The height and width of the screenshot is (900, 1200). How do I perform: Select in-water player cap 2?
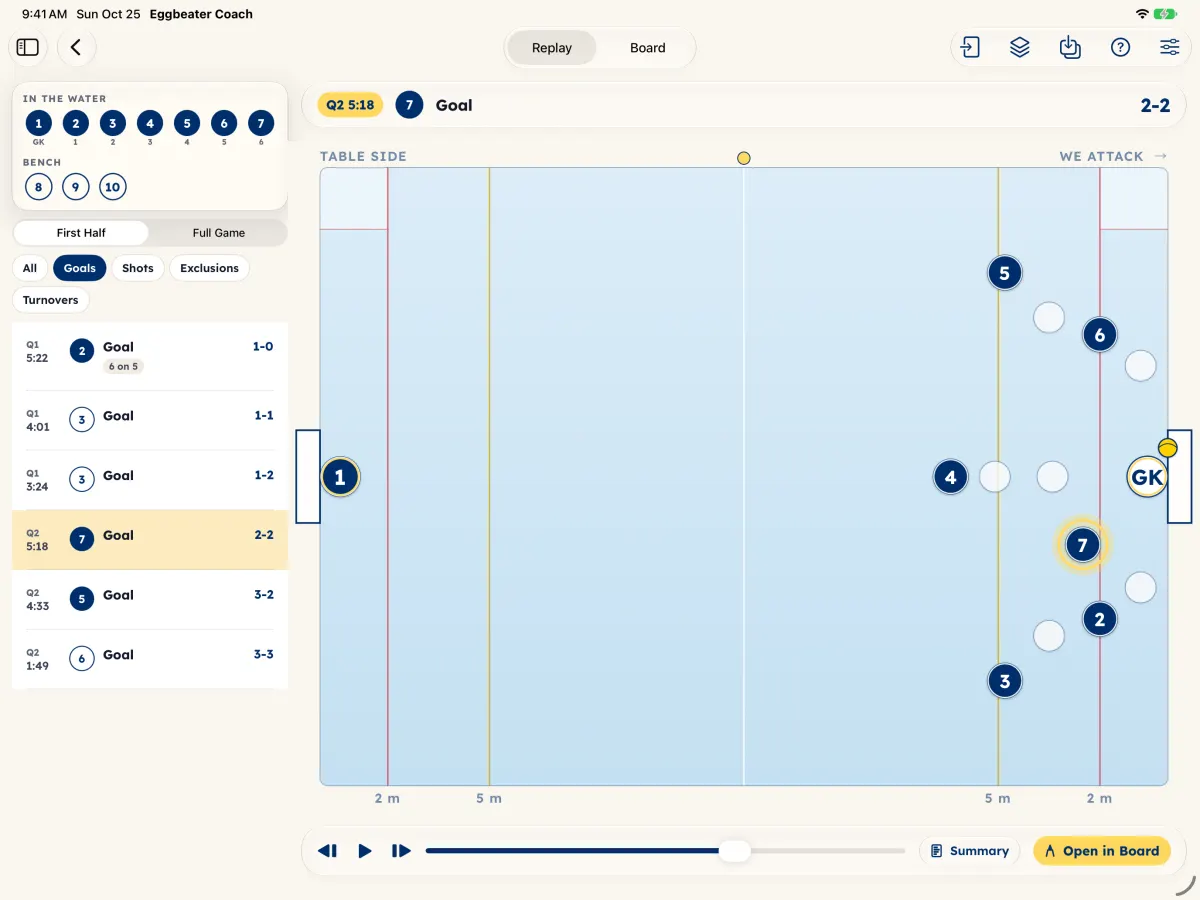pos(75,124)
